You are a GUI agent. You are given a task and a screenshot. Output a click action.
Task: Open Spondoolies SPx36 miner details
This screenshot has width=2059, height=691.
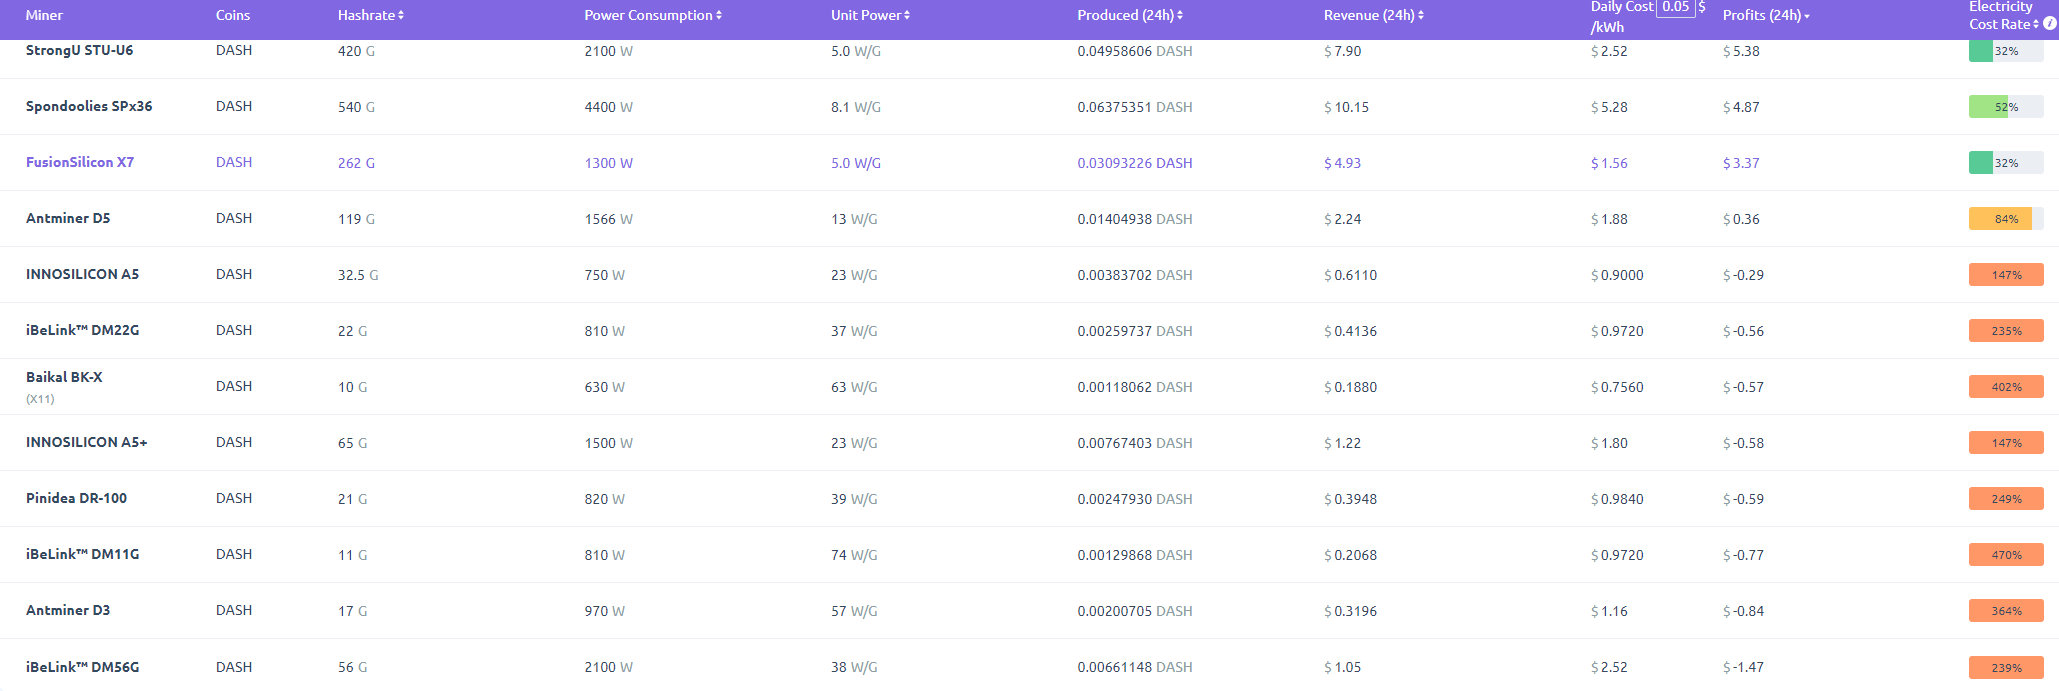point(89,106)
